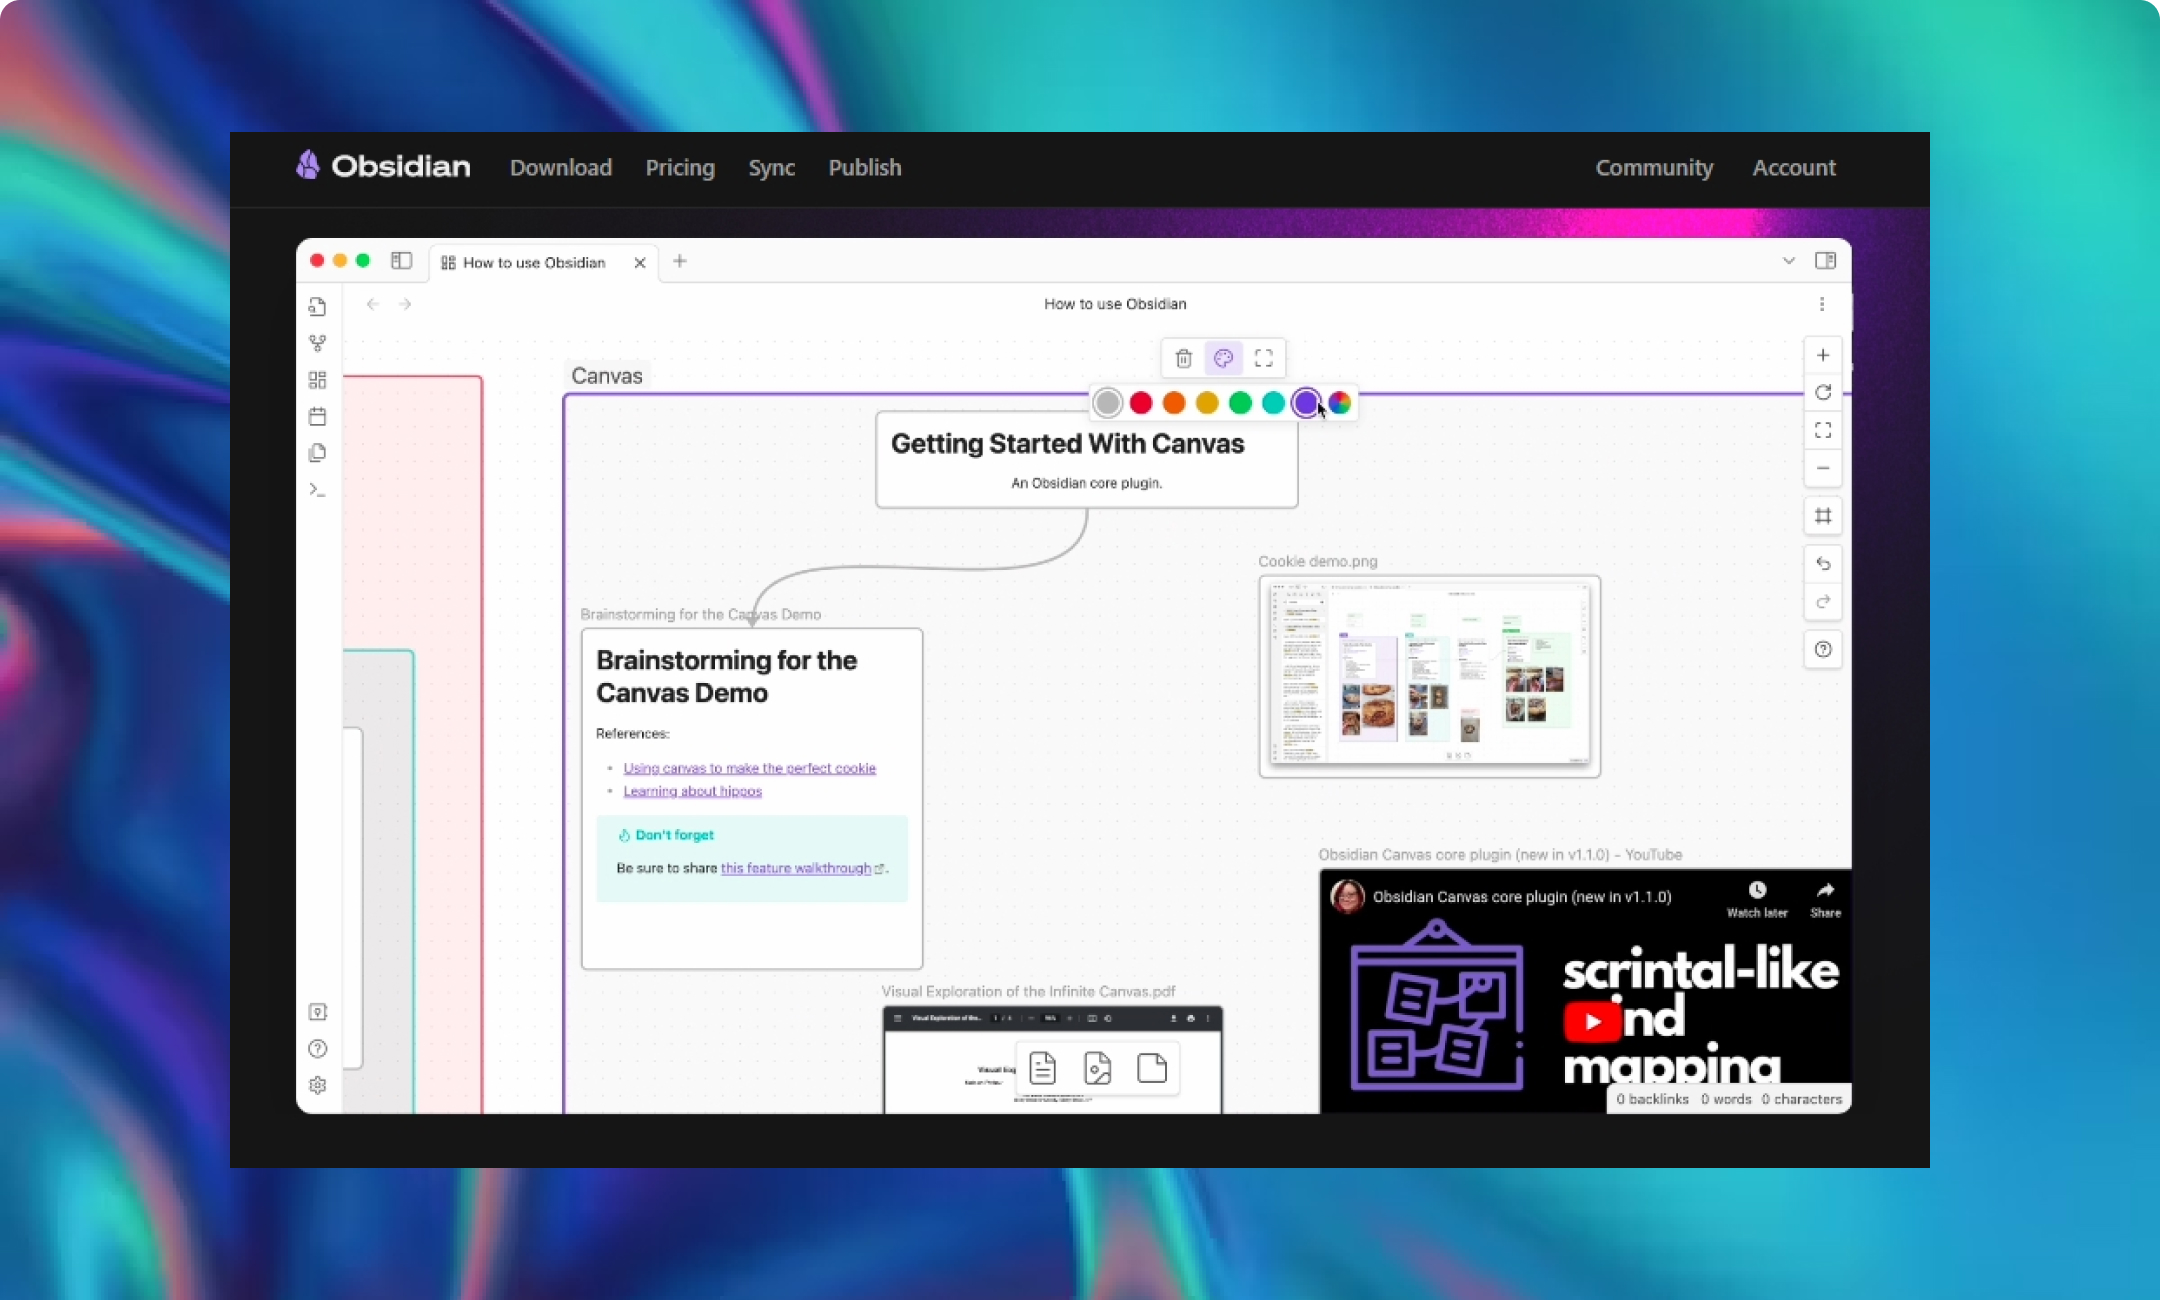The width and height of the screenshot is (2160, 1300).
Task: Open the this feature walkthrough link
Action: click(796, 868)
